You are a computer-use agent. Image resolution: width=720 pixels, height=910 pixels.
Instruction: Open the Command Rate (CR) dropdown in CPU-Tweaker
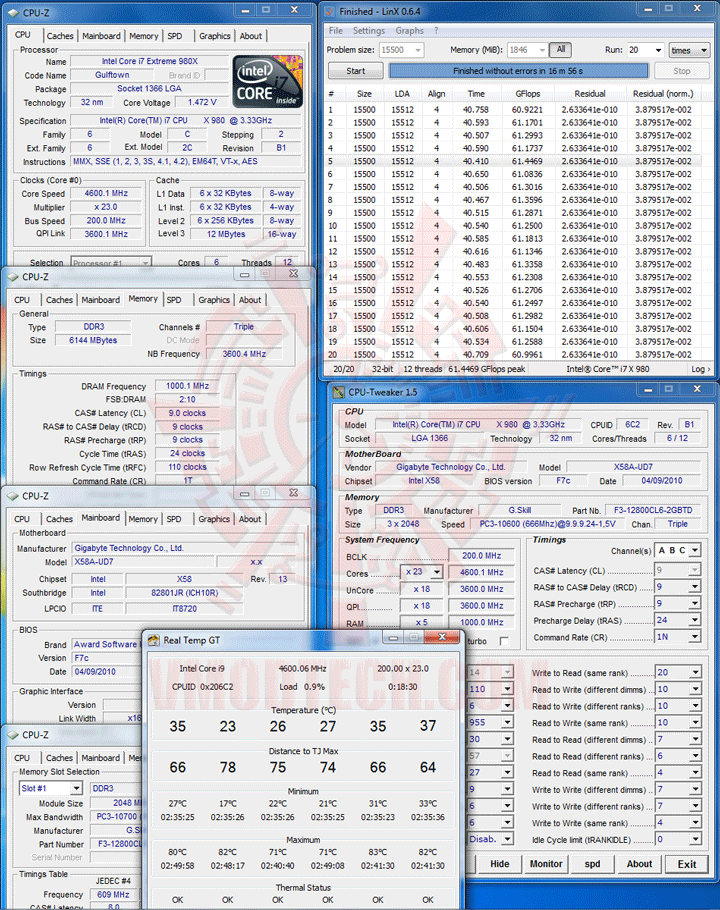(694, 637)
